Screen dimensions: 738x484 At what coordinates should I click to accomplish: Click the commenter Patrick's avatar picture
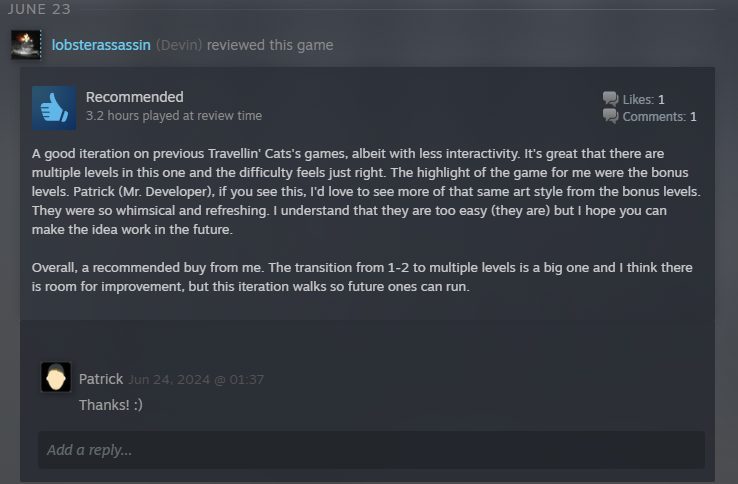56,377
